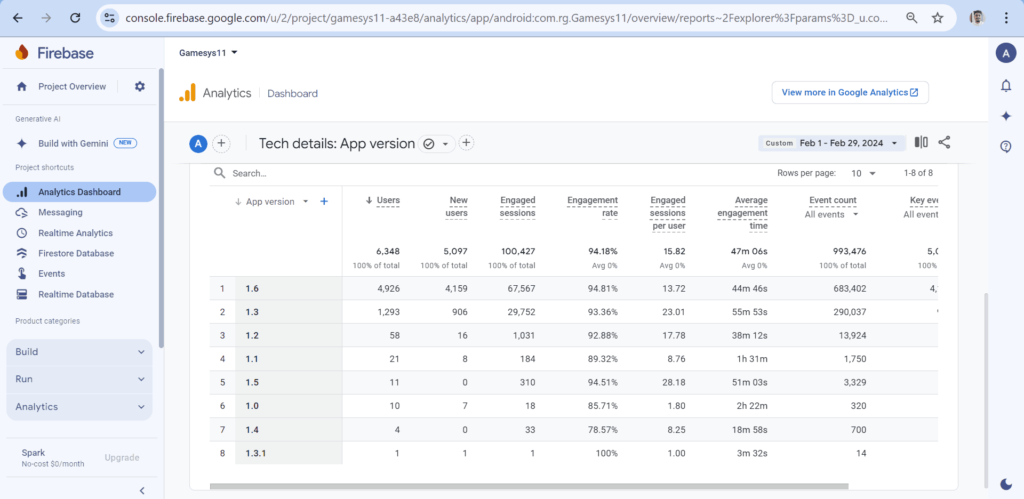Image resolution: width=1024 pixels, height=499 pixels.
Task: Expand the Run product category
Action: click(x=80, y=380)
